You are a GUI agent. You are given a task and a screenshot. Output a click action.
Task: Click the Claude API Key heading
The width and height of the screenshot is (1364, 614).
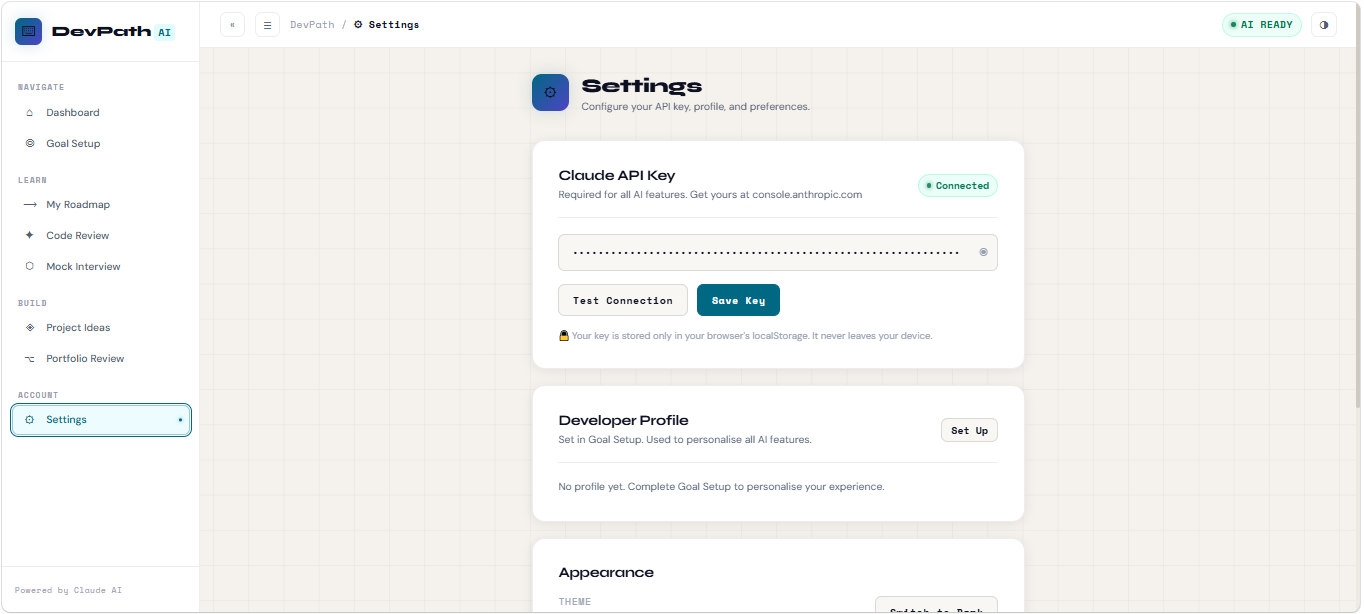coord(617,175)
